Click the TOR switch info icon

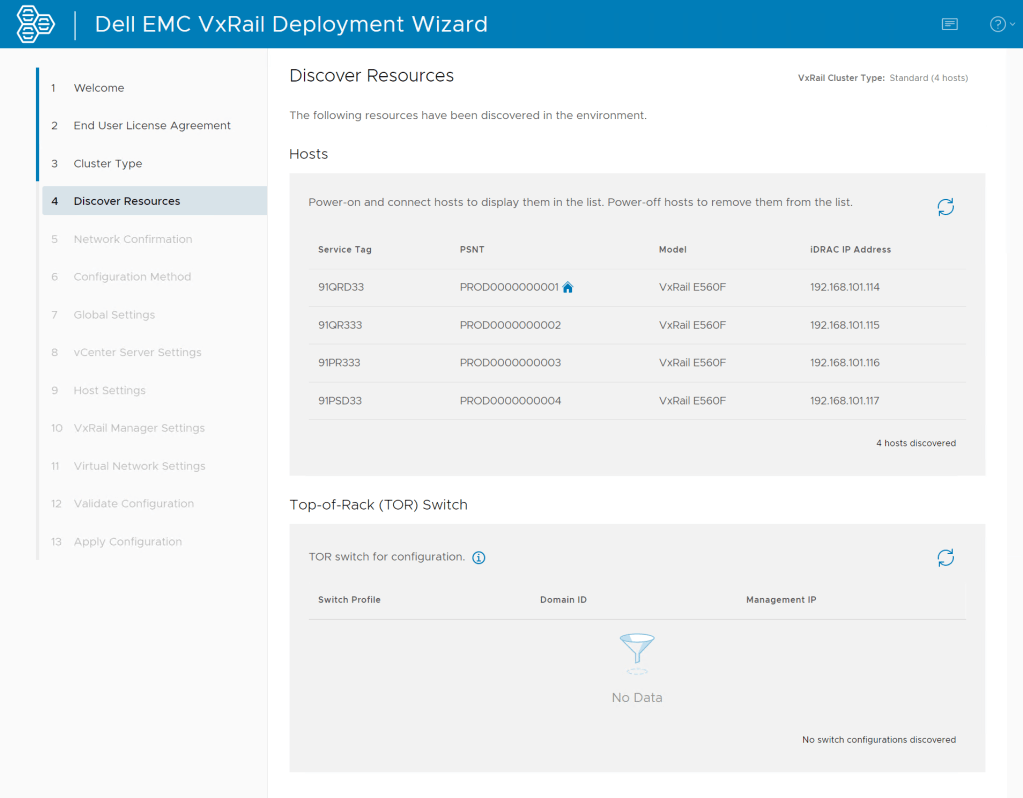(x=478, y=558)
